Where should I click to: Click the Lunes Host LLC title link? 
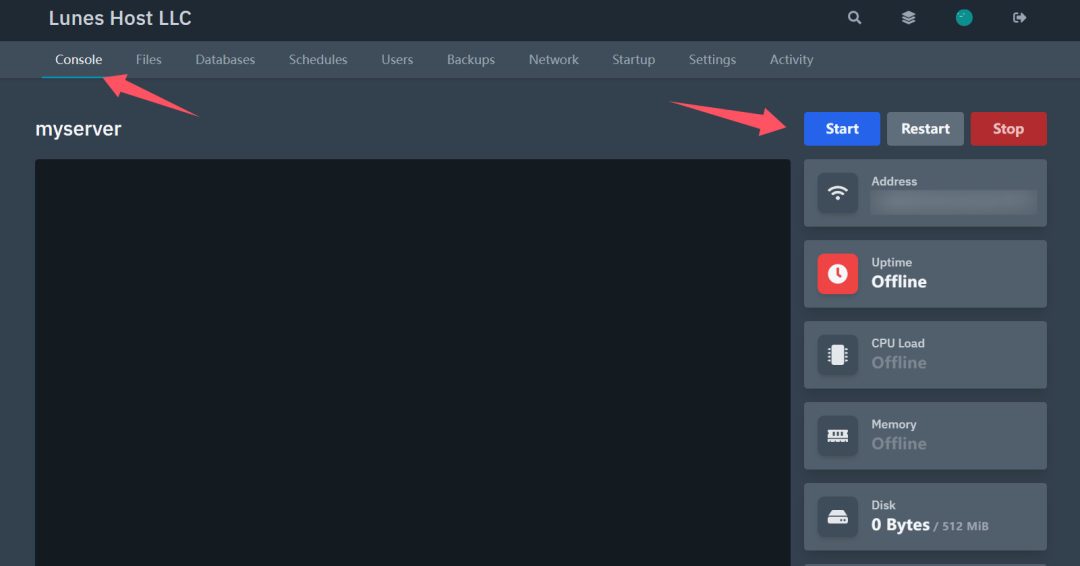(120, 18)
